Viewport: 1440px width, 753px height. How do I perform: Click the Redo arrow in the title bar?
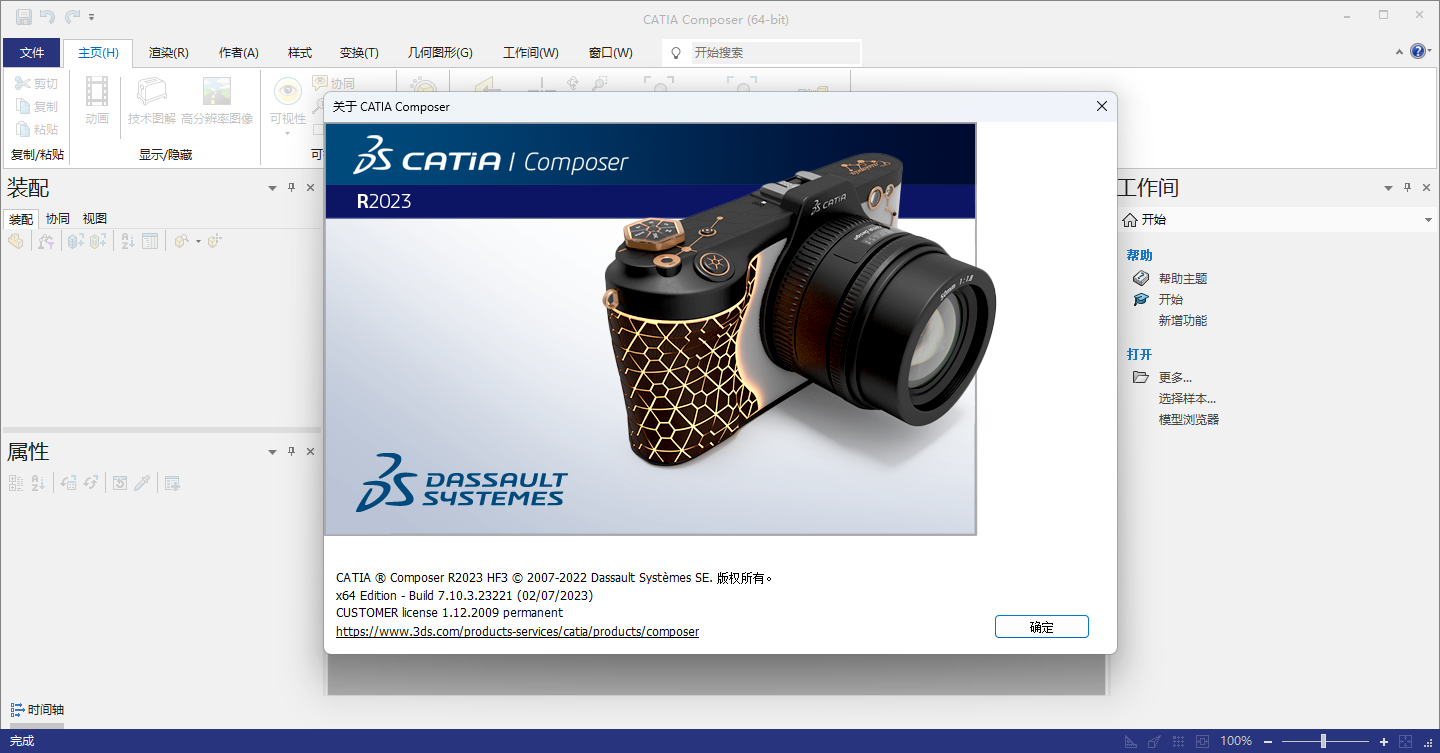point(72,16)
